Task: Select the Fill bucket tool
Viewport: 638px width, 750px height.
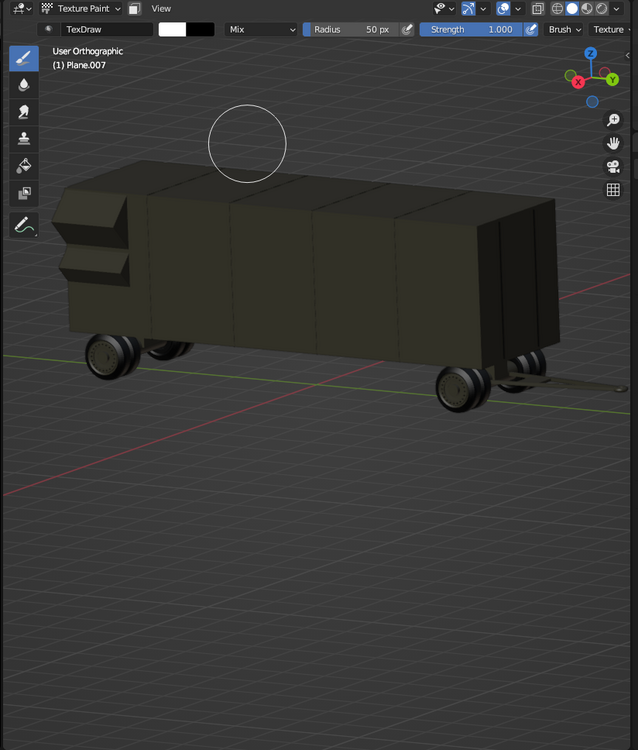Action: point(23,166)
